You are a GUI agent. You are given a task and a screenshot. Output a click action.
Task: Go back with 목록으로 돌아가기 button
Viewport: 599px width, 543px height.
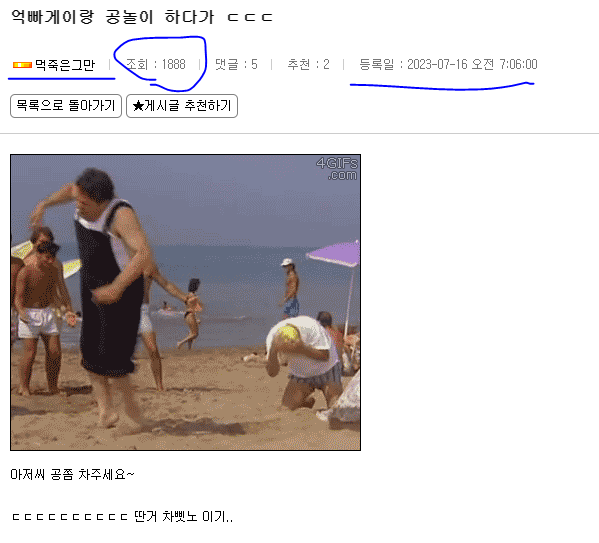(x=66, y=106)
